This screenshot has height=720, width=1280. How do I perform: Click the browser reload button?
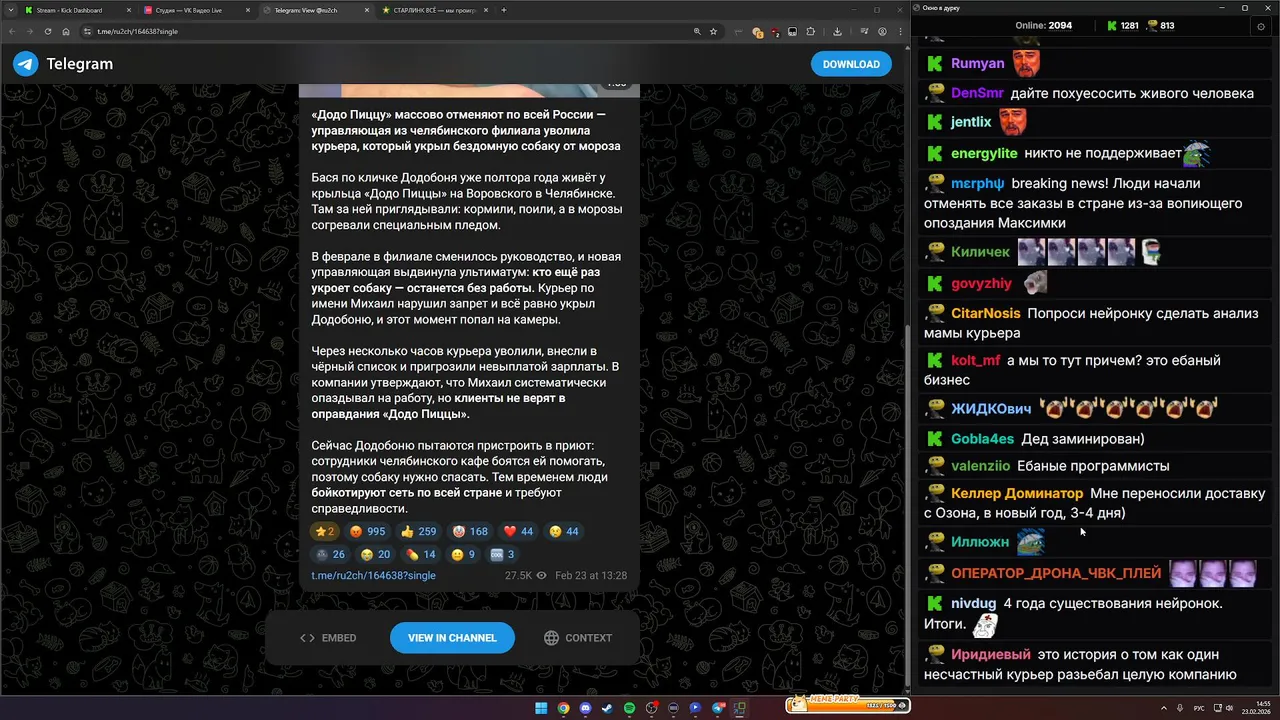47,31
